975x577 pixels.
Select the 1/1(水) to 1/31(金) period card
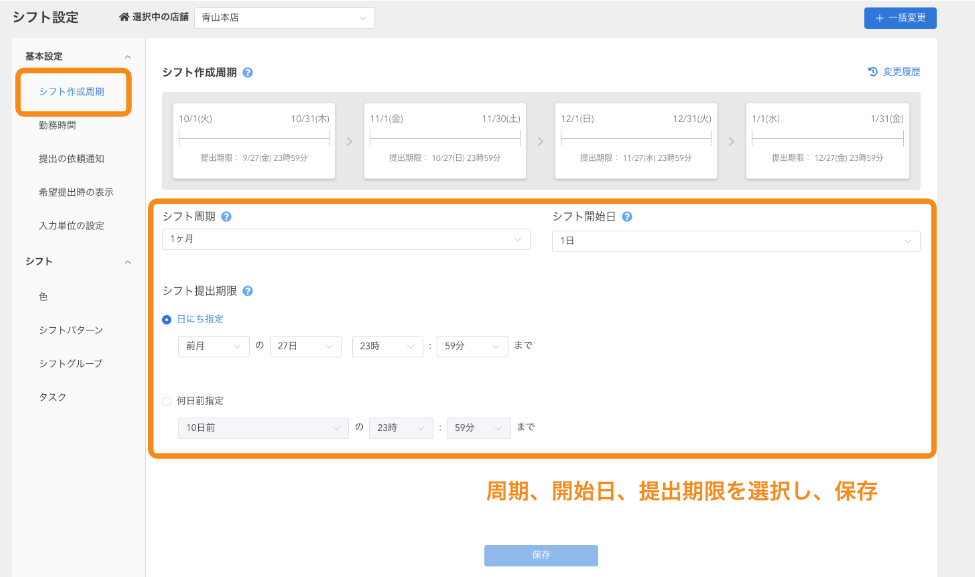pos(827,141)
